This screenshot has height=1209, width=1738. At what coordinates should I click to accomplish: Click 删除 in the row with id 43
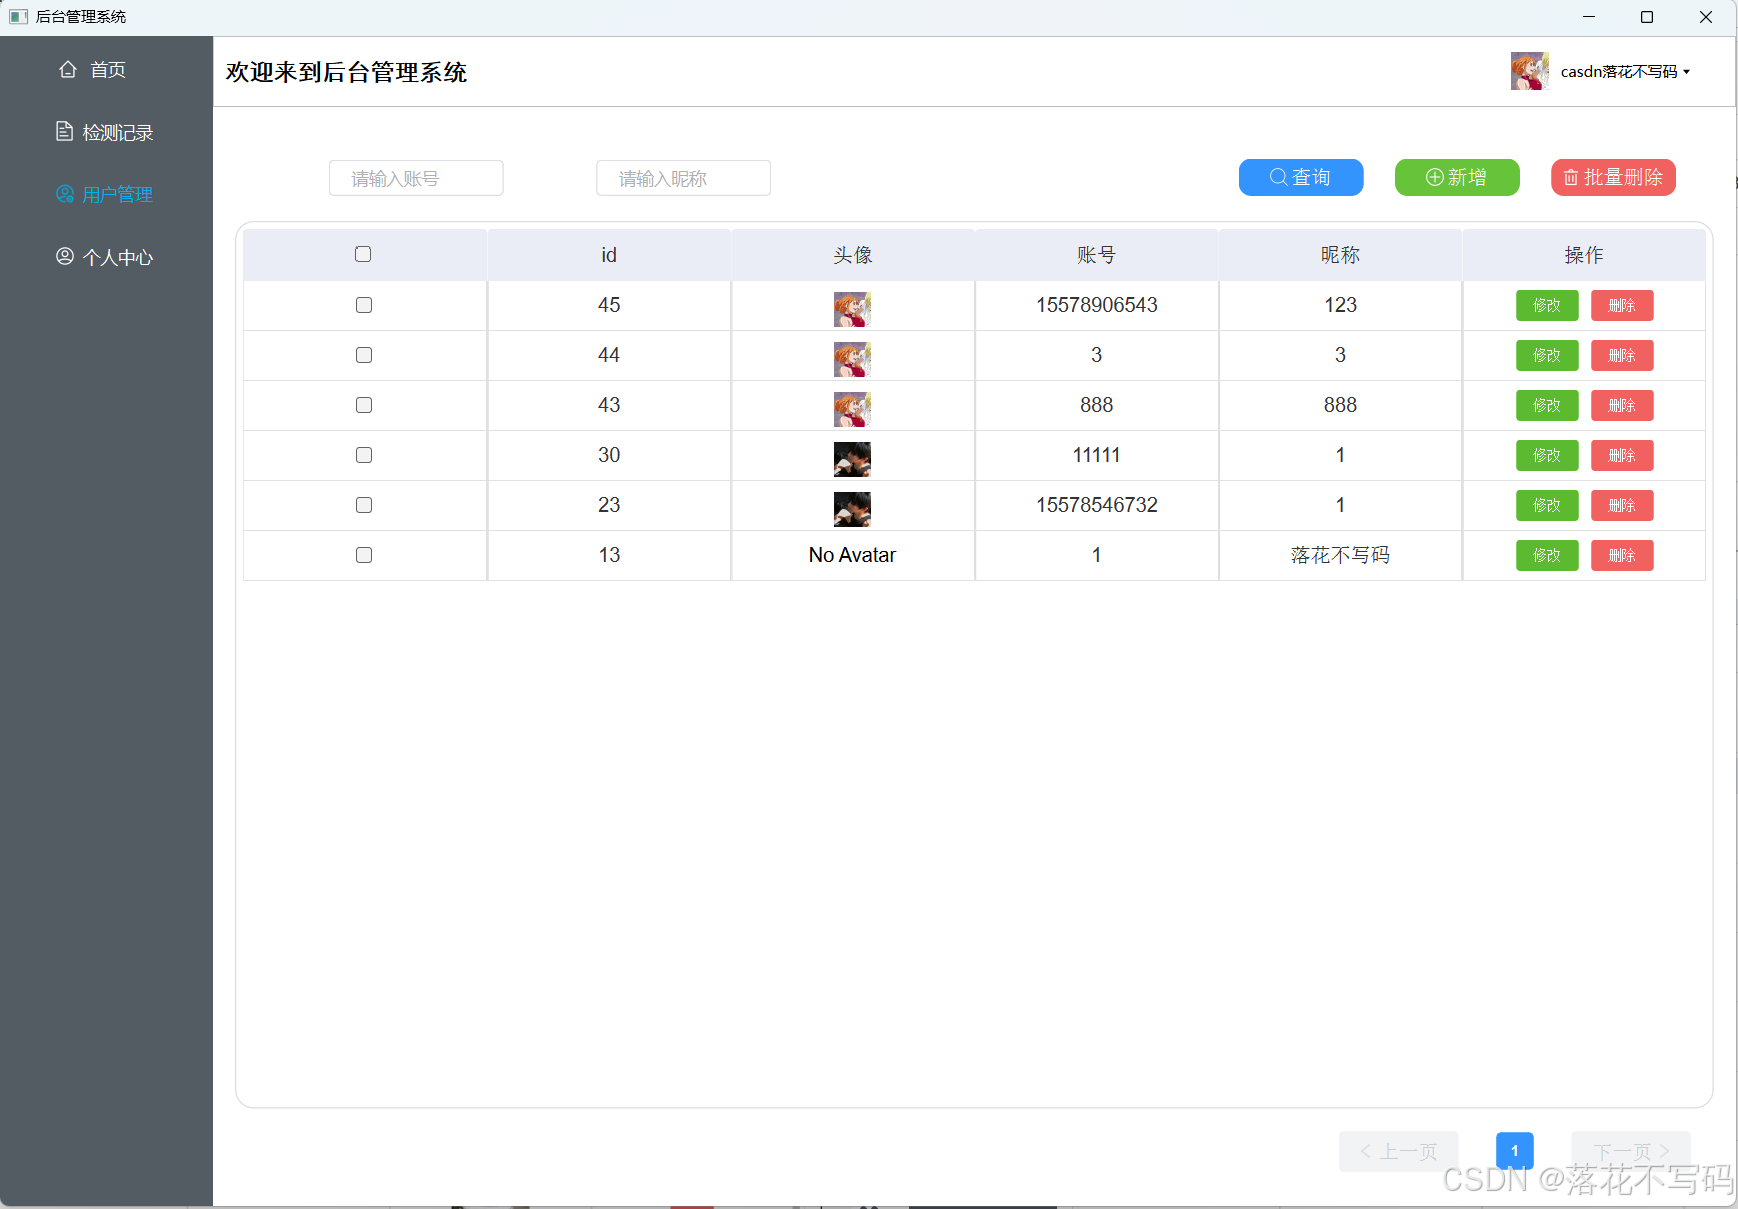(x=1622, y=405)
